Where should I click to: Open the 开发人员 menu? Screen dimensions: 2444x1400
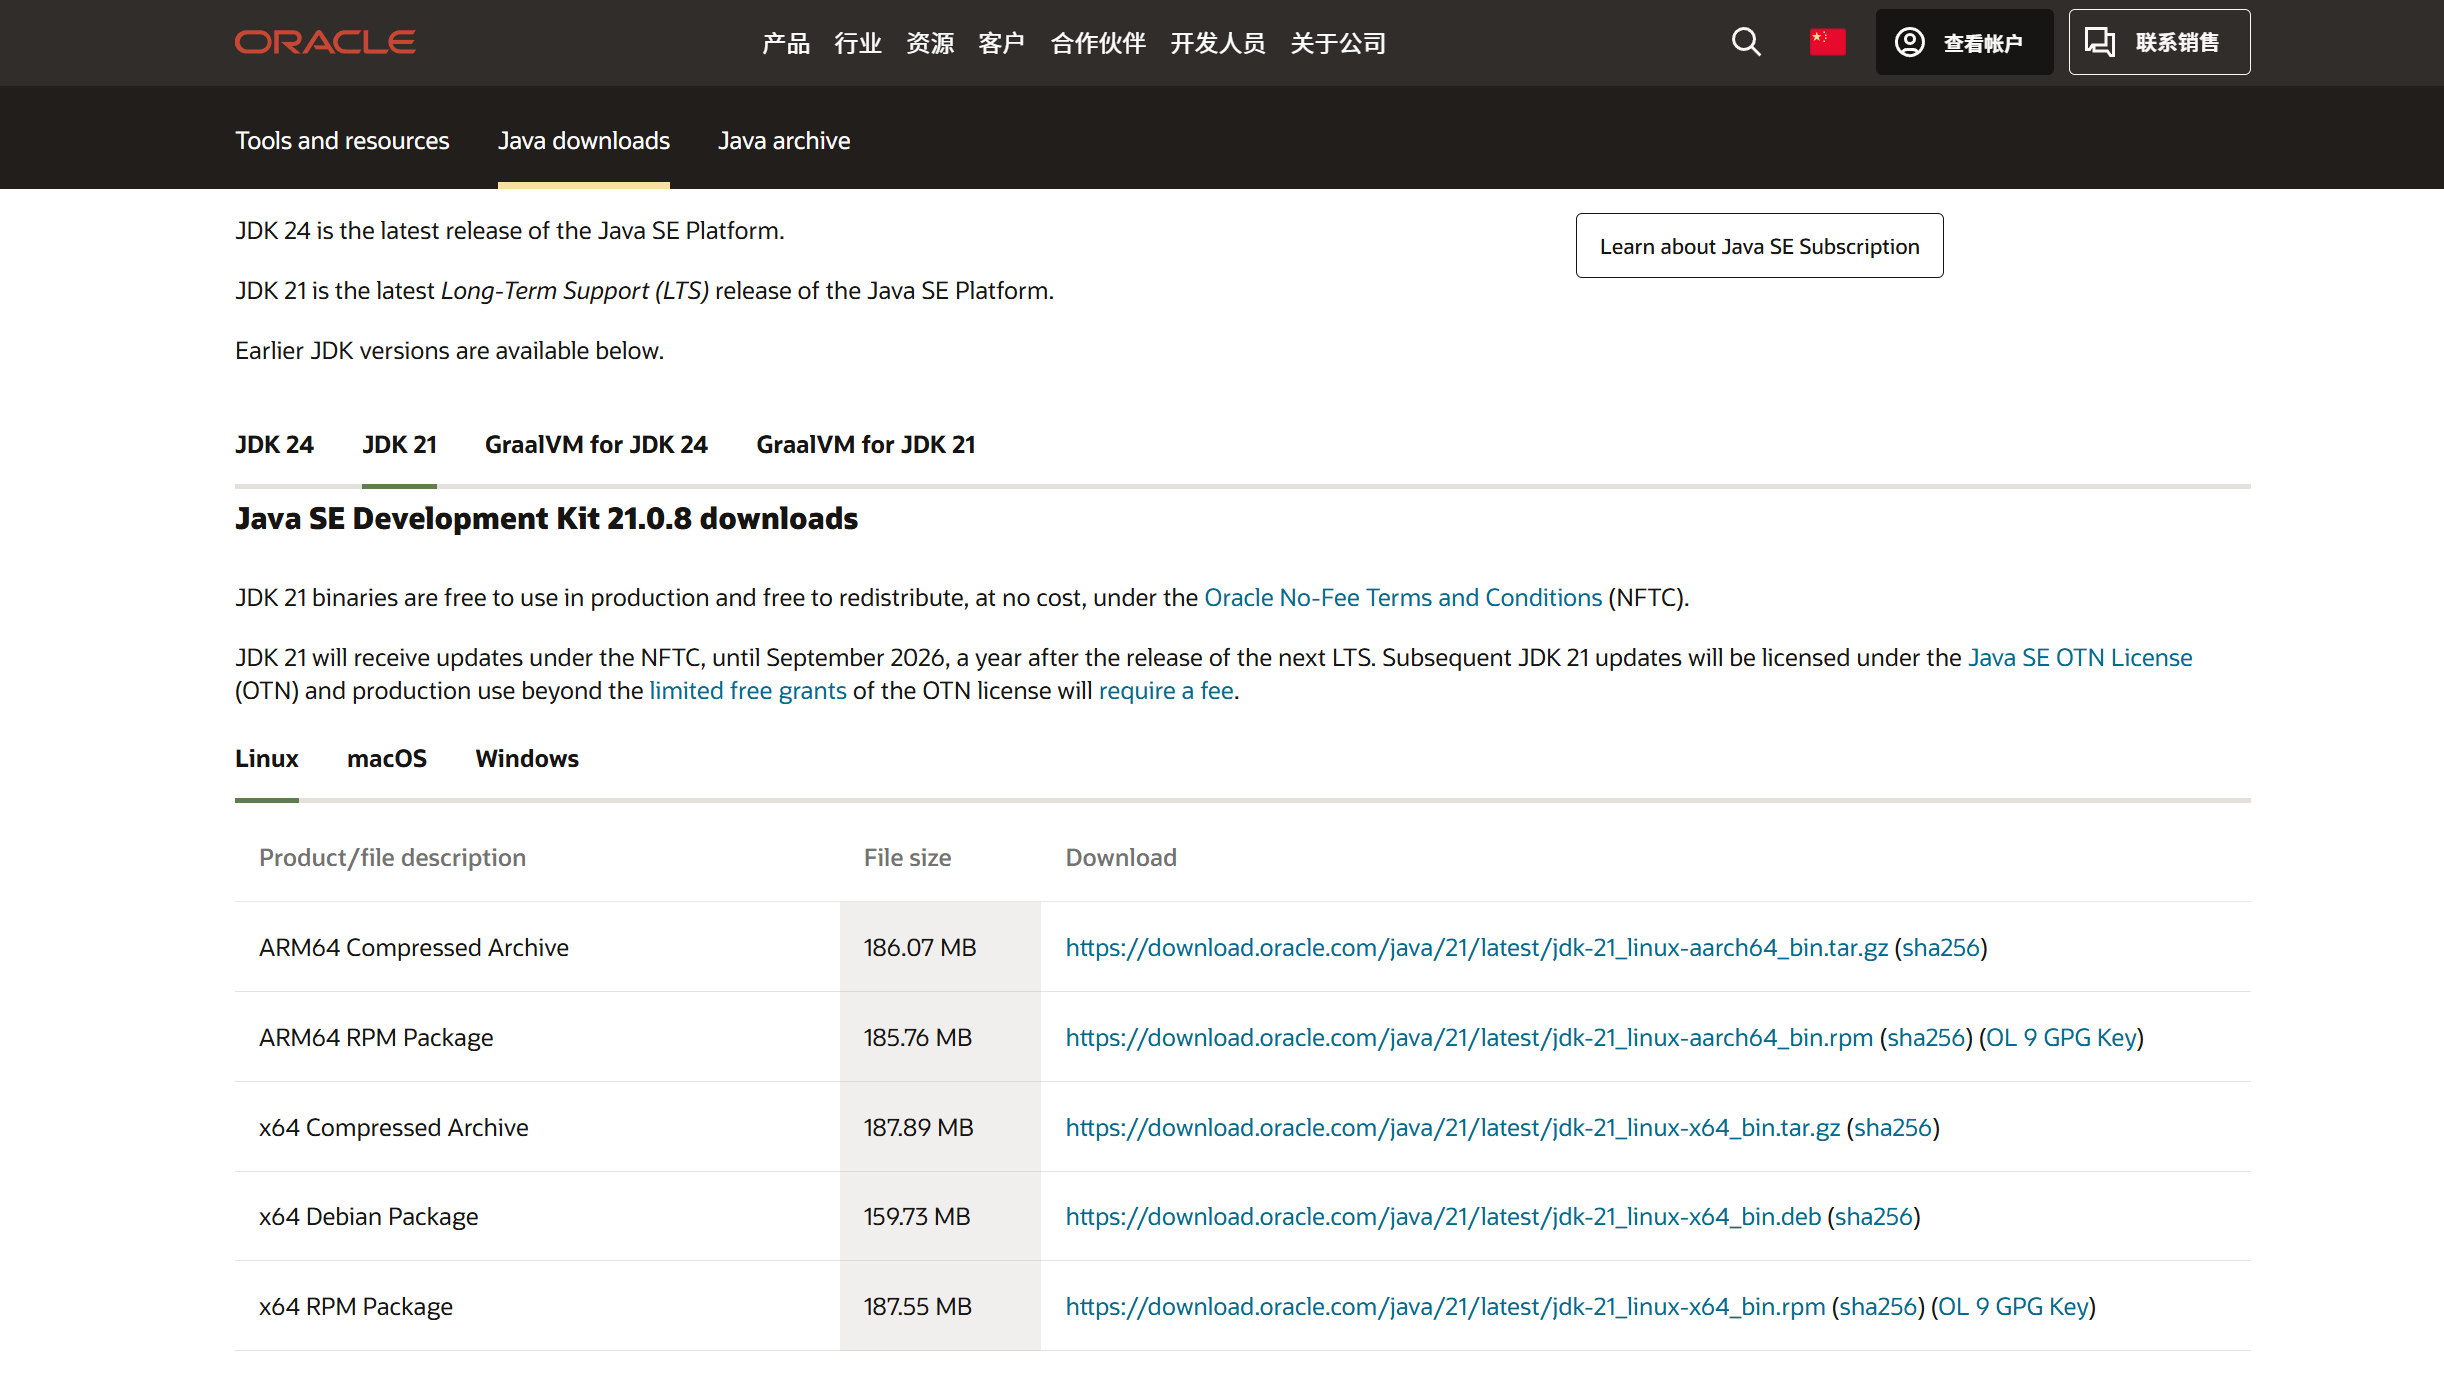click(1217, 43)
